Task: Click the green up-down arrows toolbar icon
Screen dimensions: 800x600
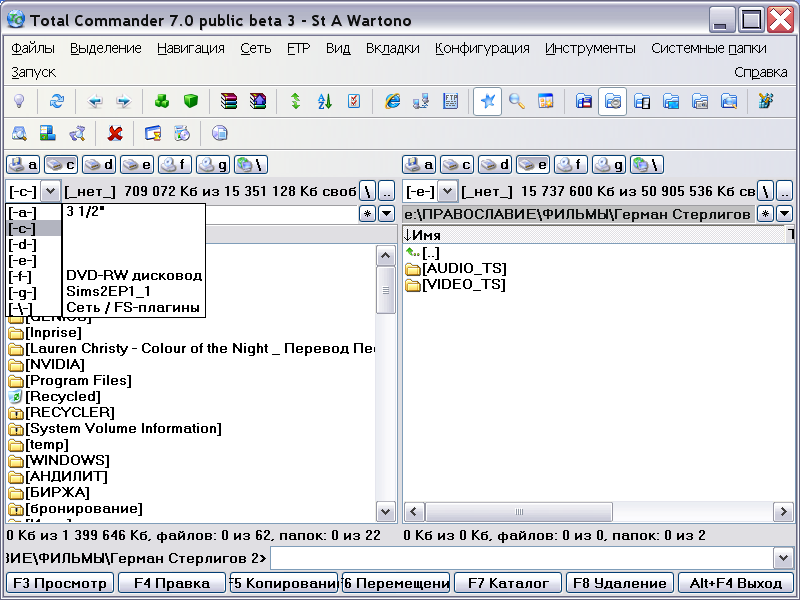Action: pos(295,101)
